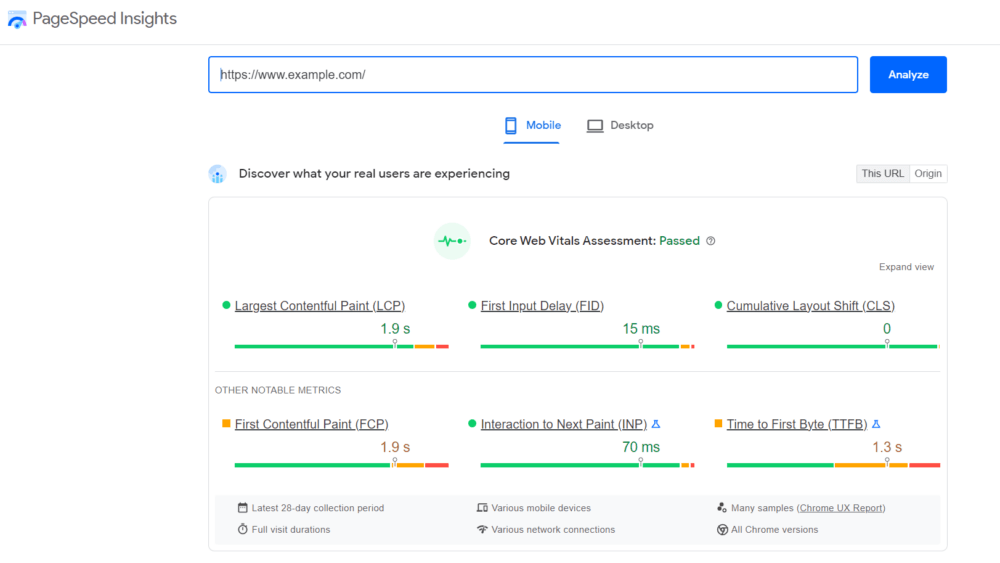Click the experimental flask icon next to INP

pos(656,424)
